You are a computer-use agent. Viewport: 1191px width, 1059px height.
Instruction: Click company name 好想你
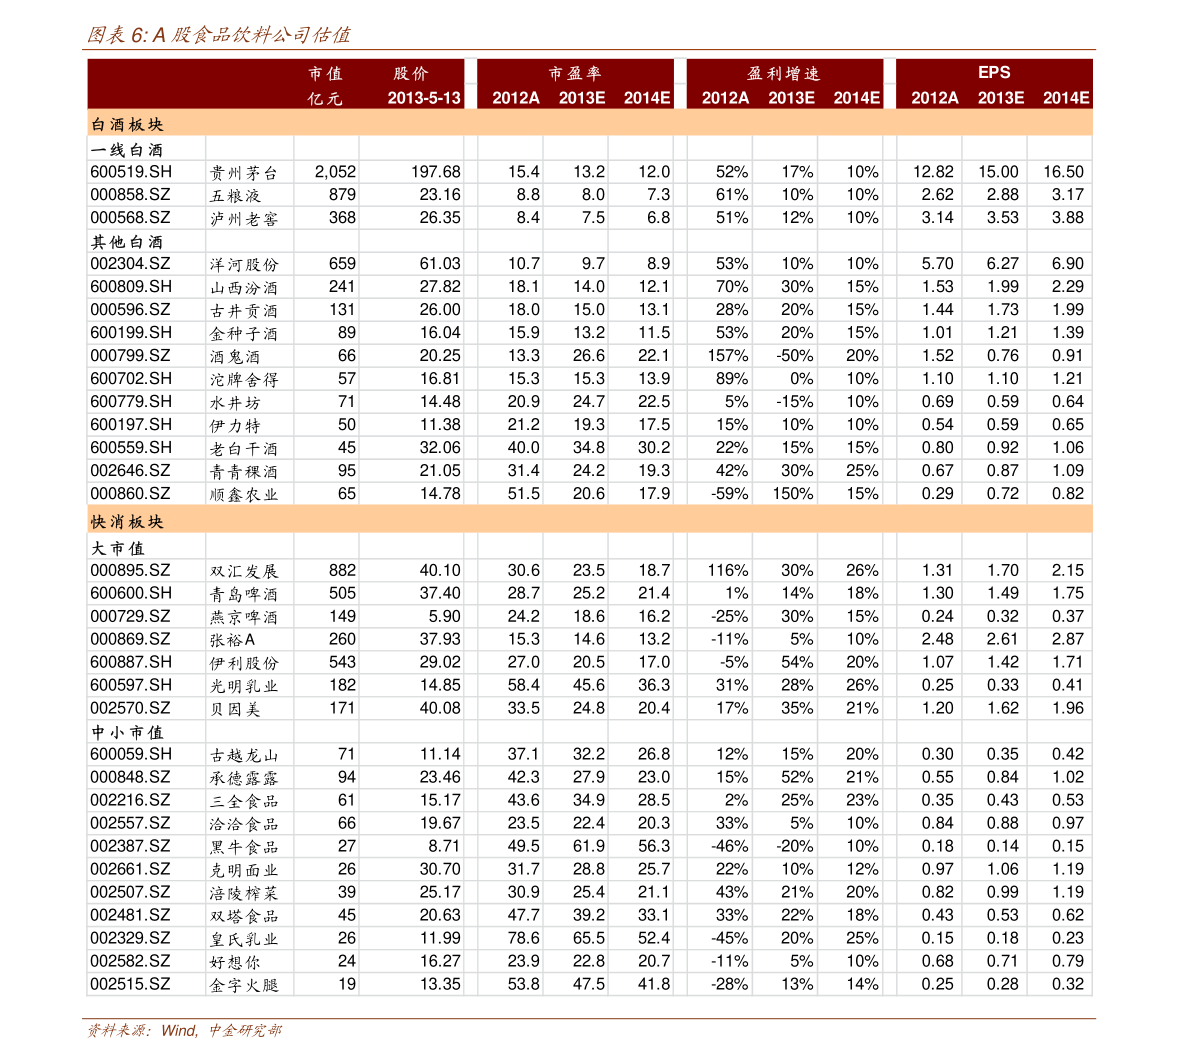[235, 962]
